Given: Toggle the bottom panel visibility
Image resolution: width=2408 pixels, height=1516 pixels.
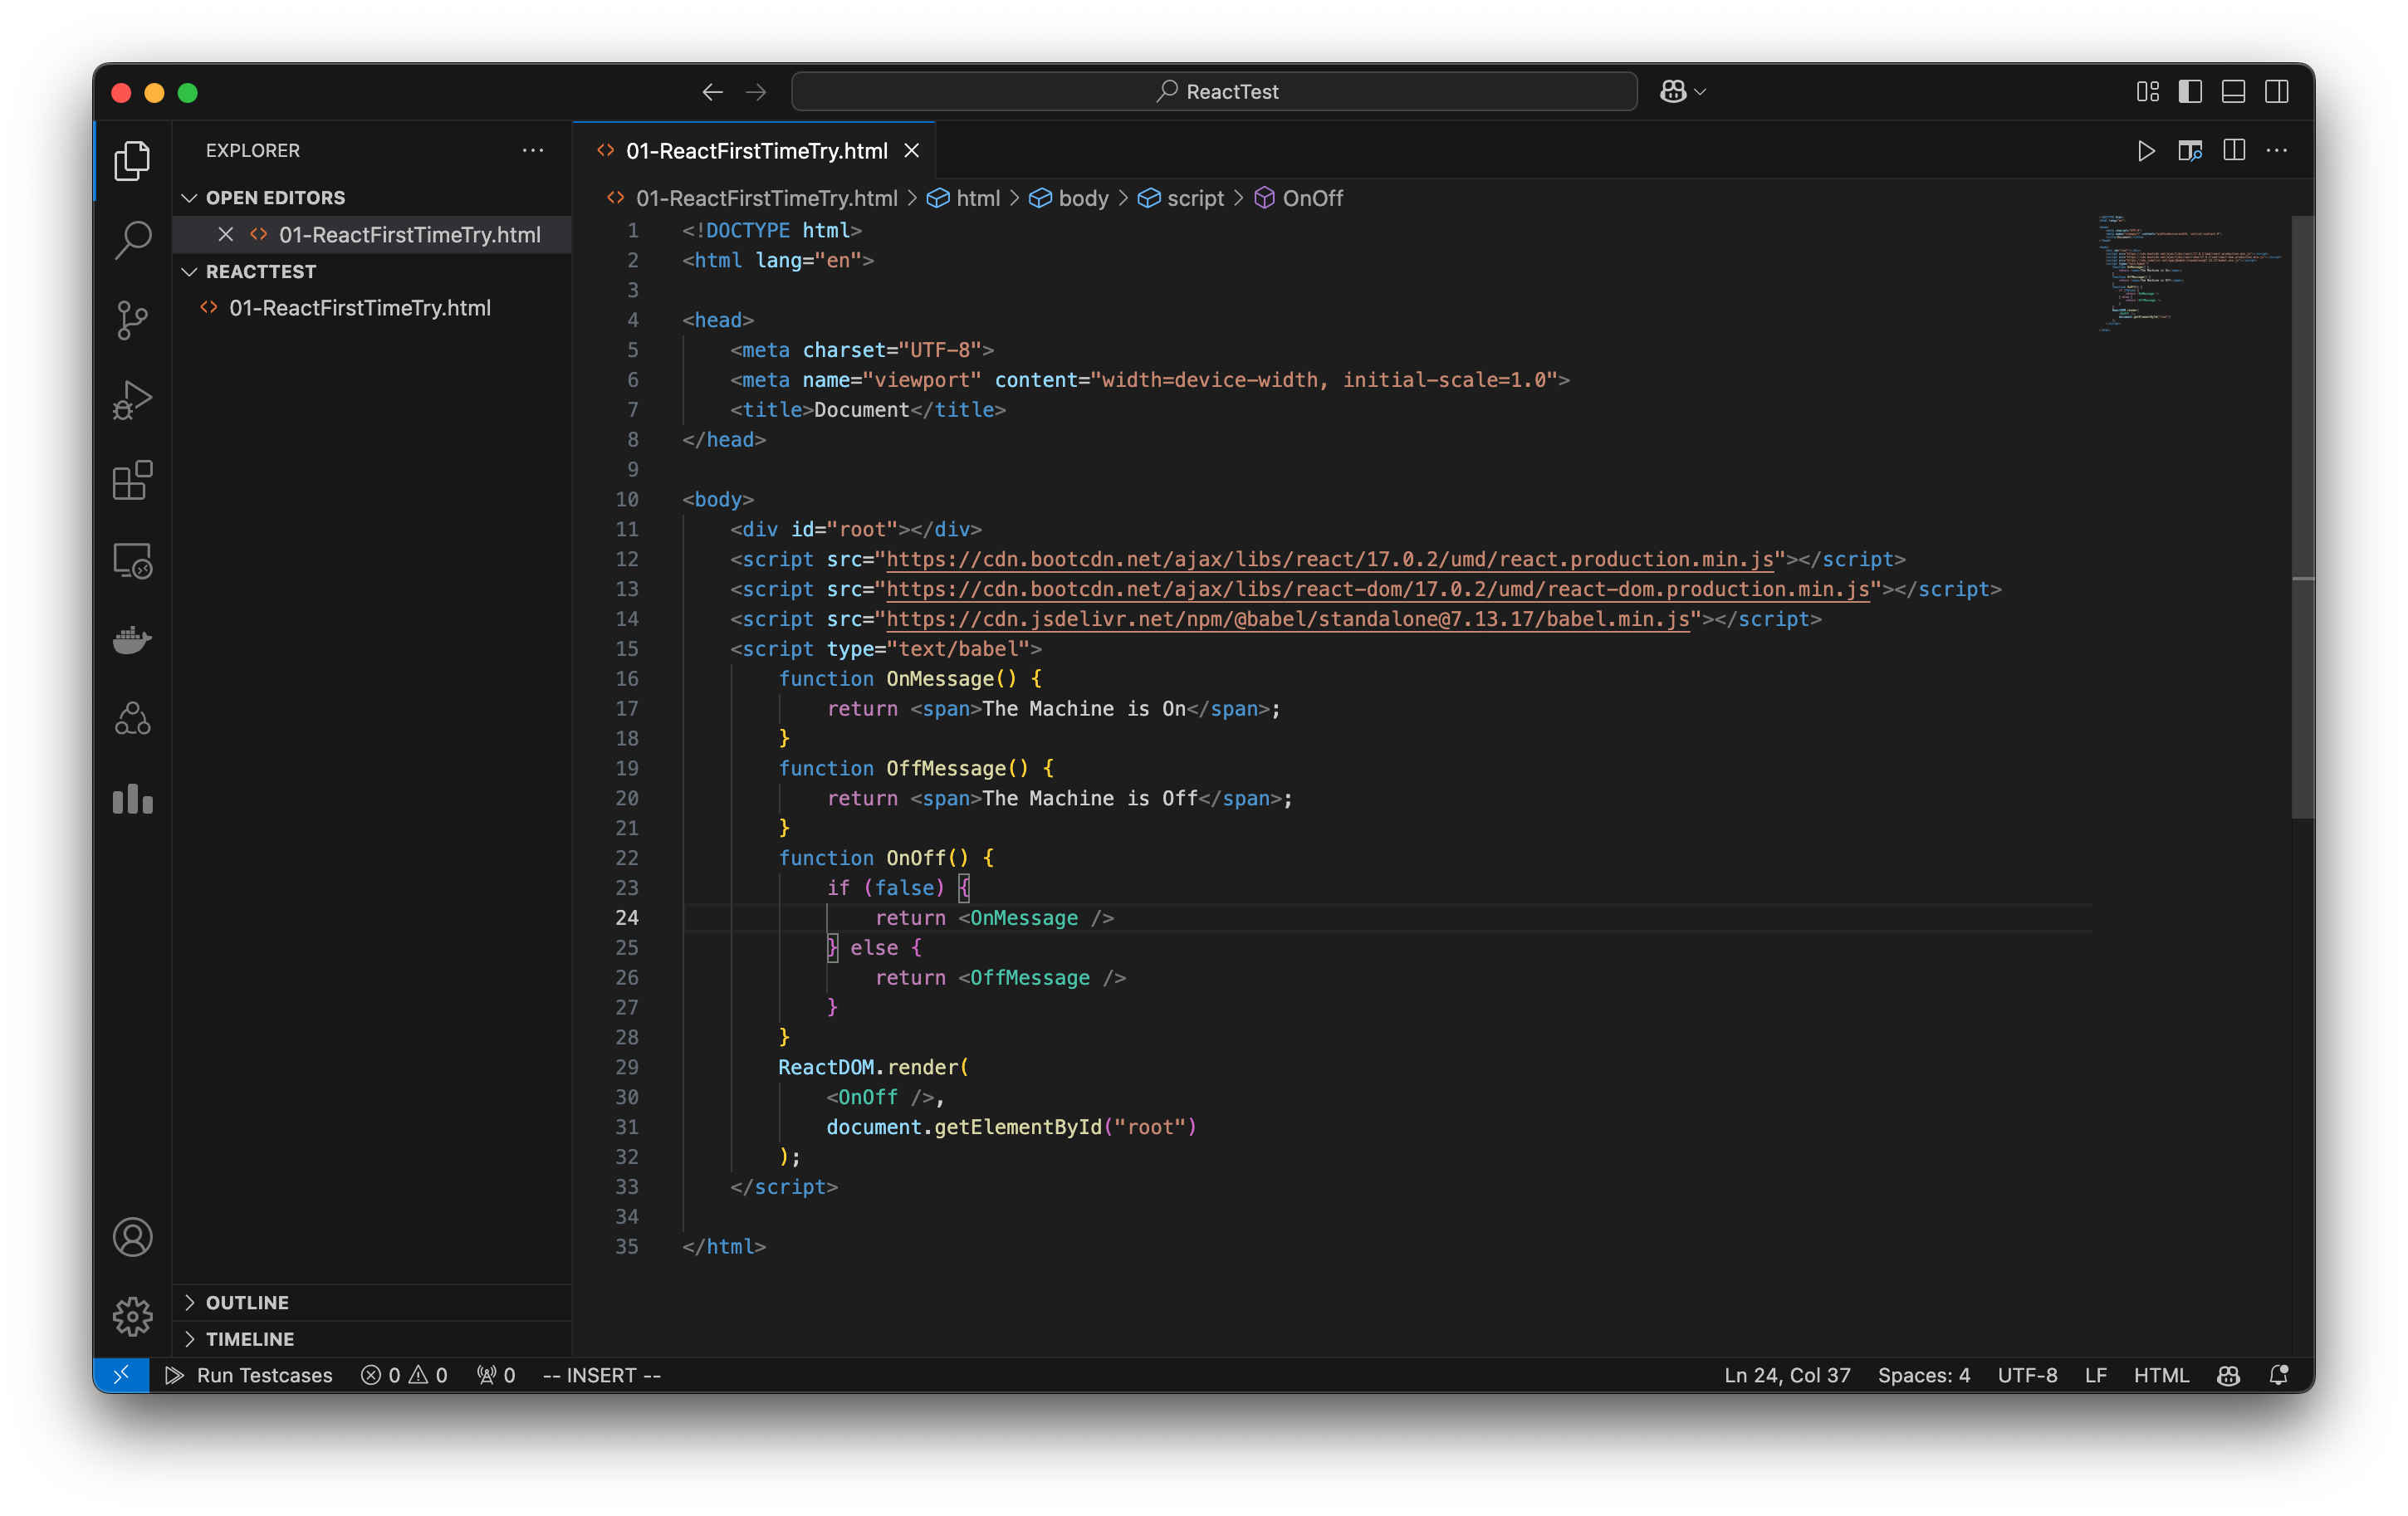Looking at the screenshot, I should point(2233,91).
